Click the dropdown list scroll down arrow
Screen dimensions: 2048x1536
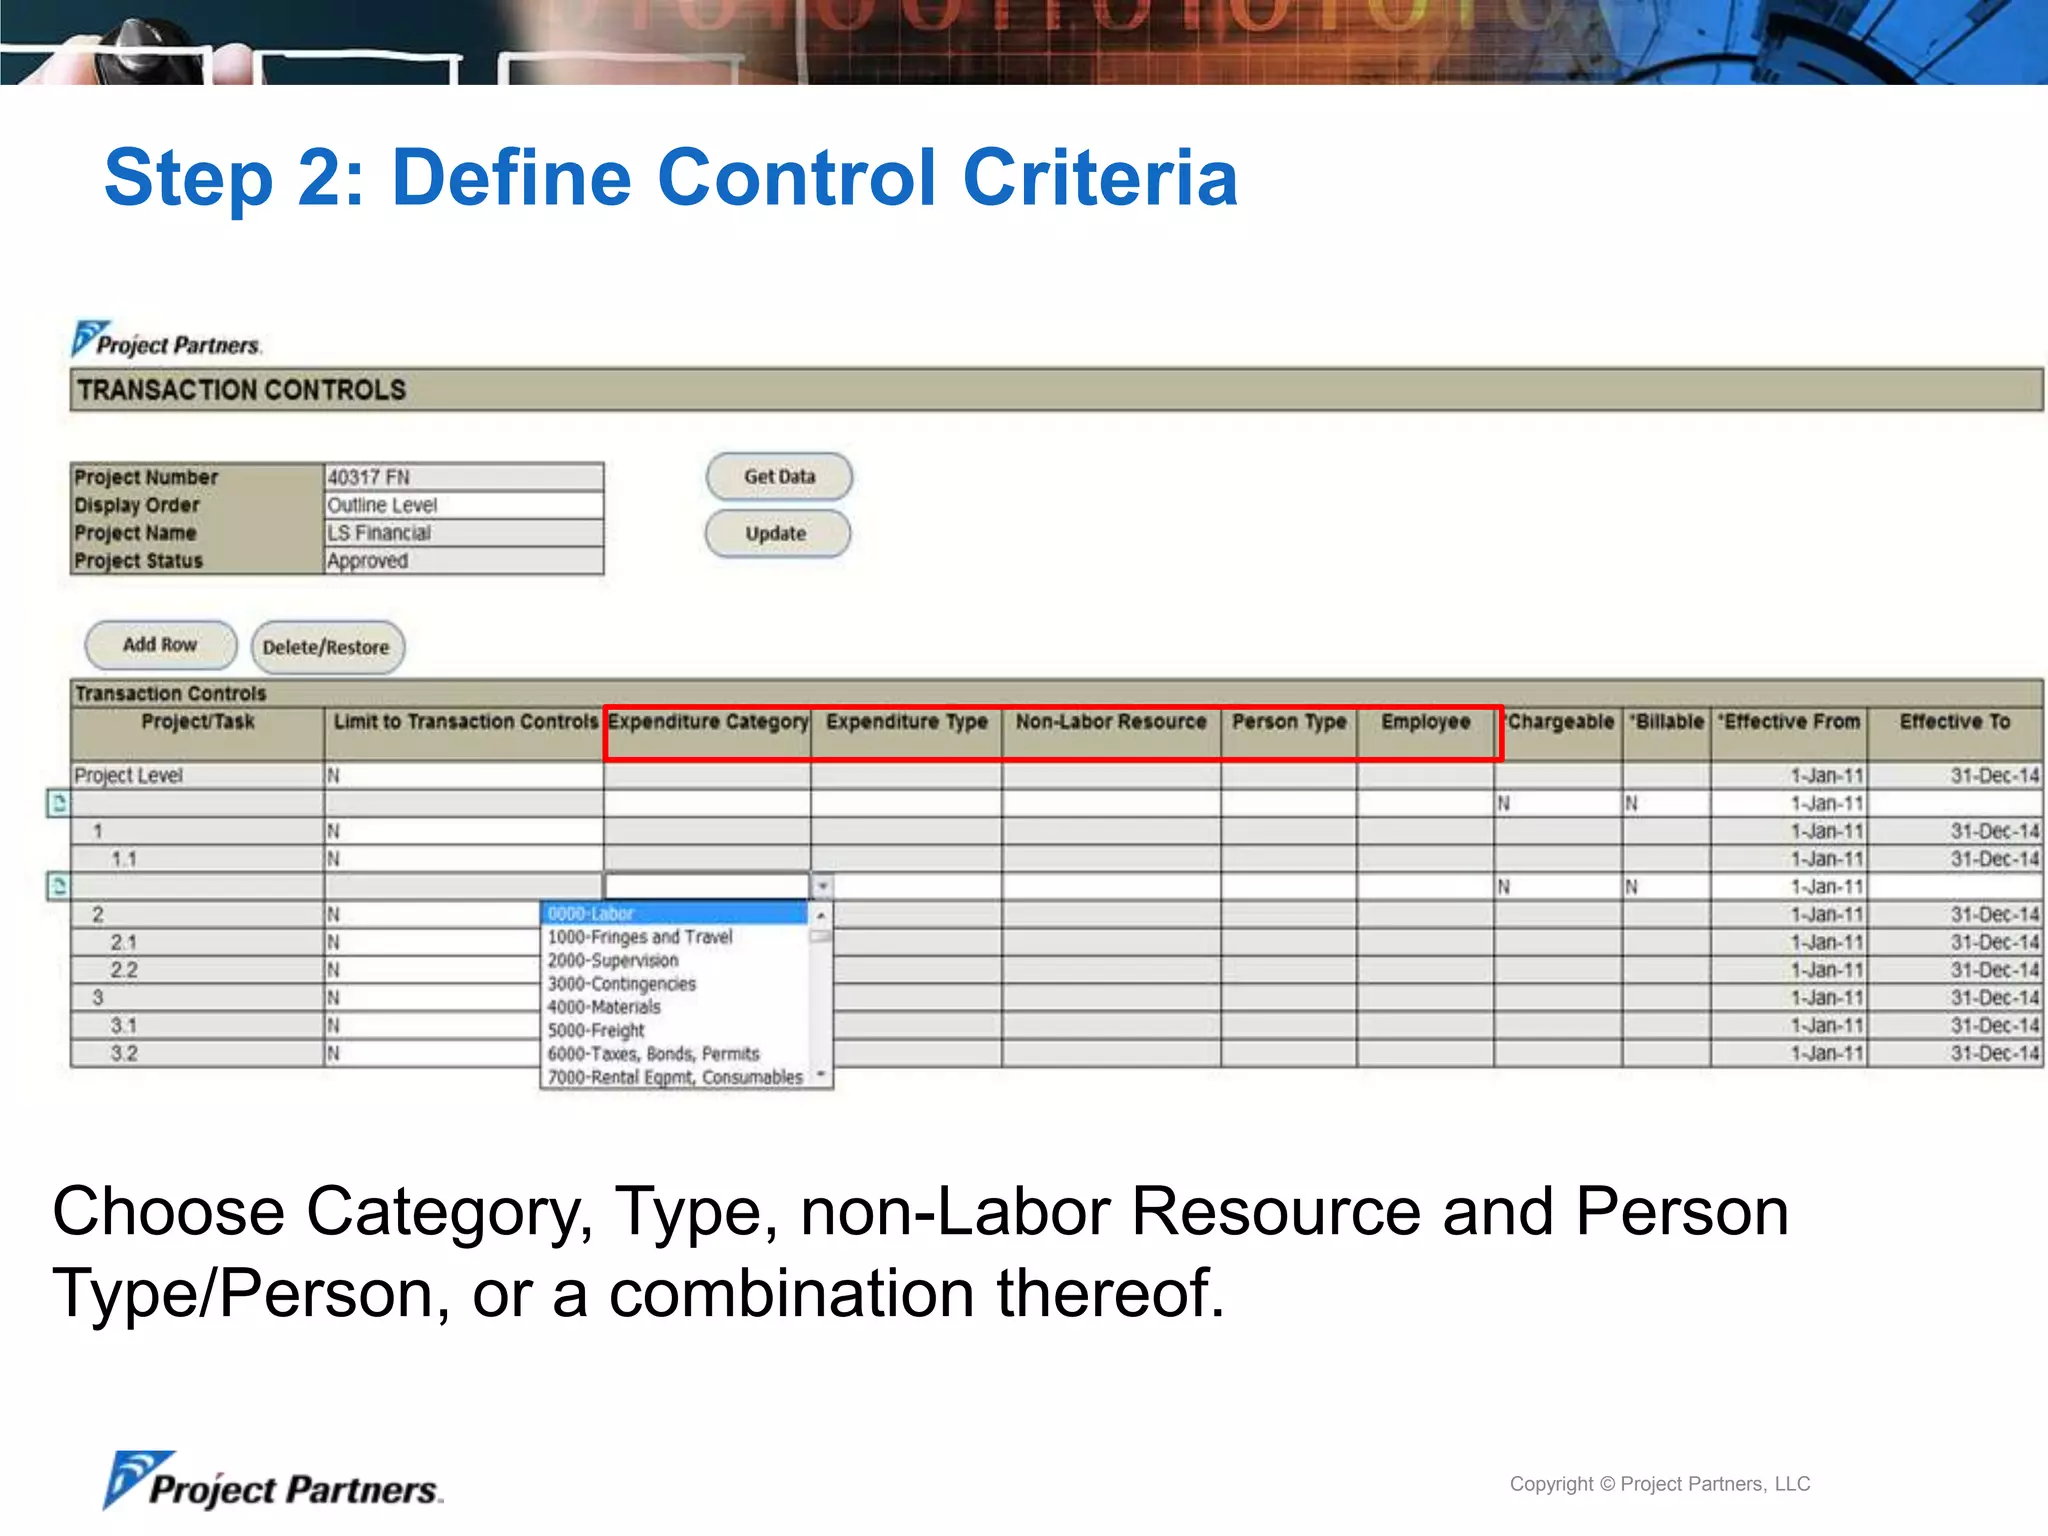[821, 1075]
